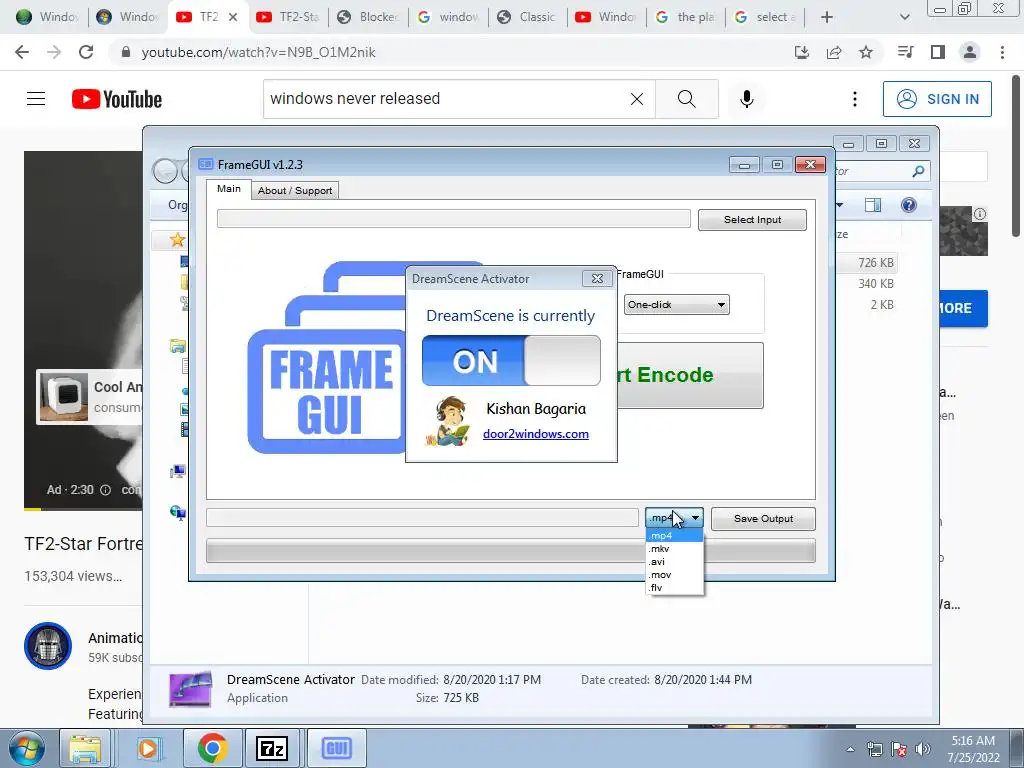The height and width of the screenshot is (768, 1024).
Task: Click the encoding progress bar
Action: (511, 550)
